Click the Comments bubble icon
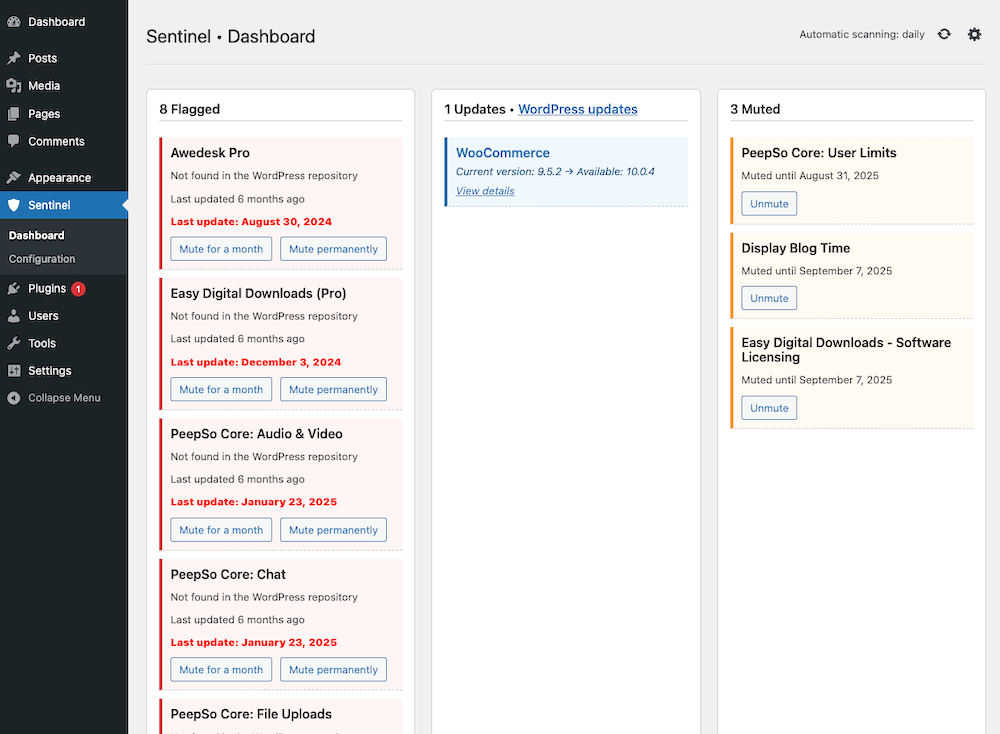The height and width of the screenshot is (734, 1000). pos(14,141)
